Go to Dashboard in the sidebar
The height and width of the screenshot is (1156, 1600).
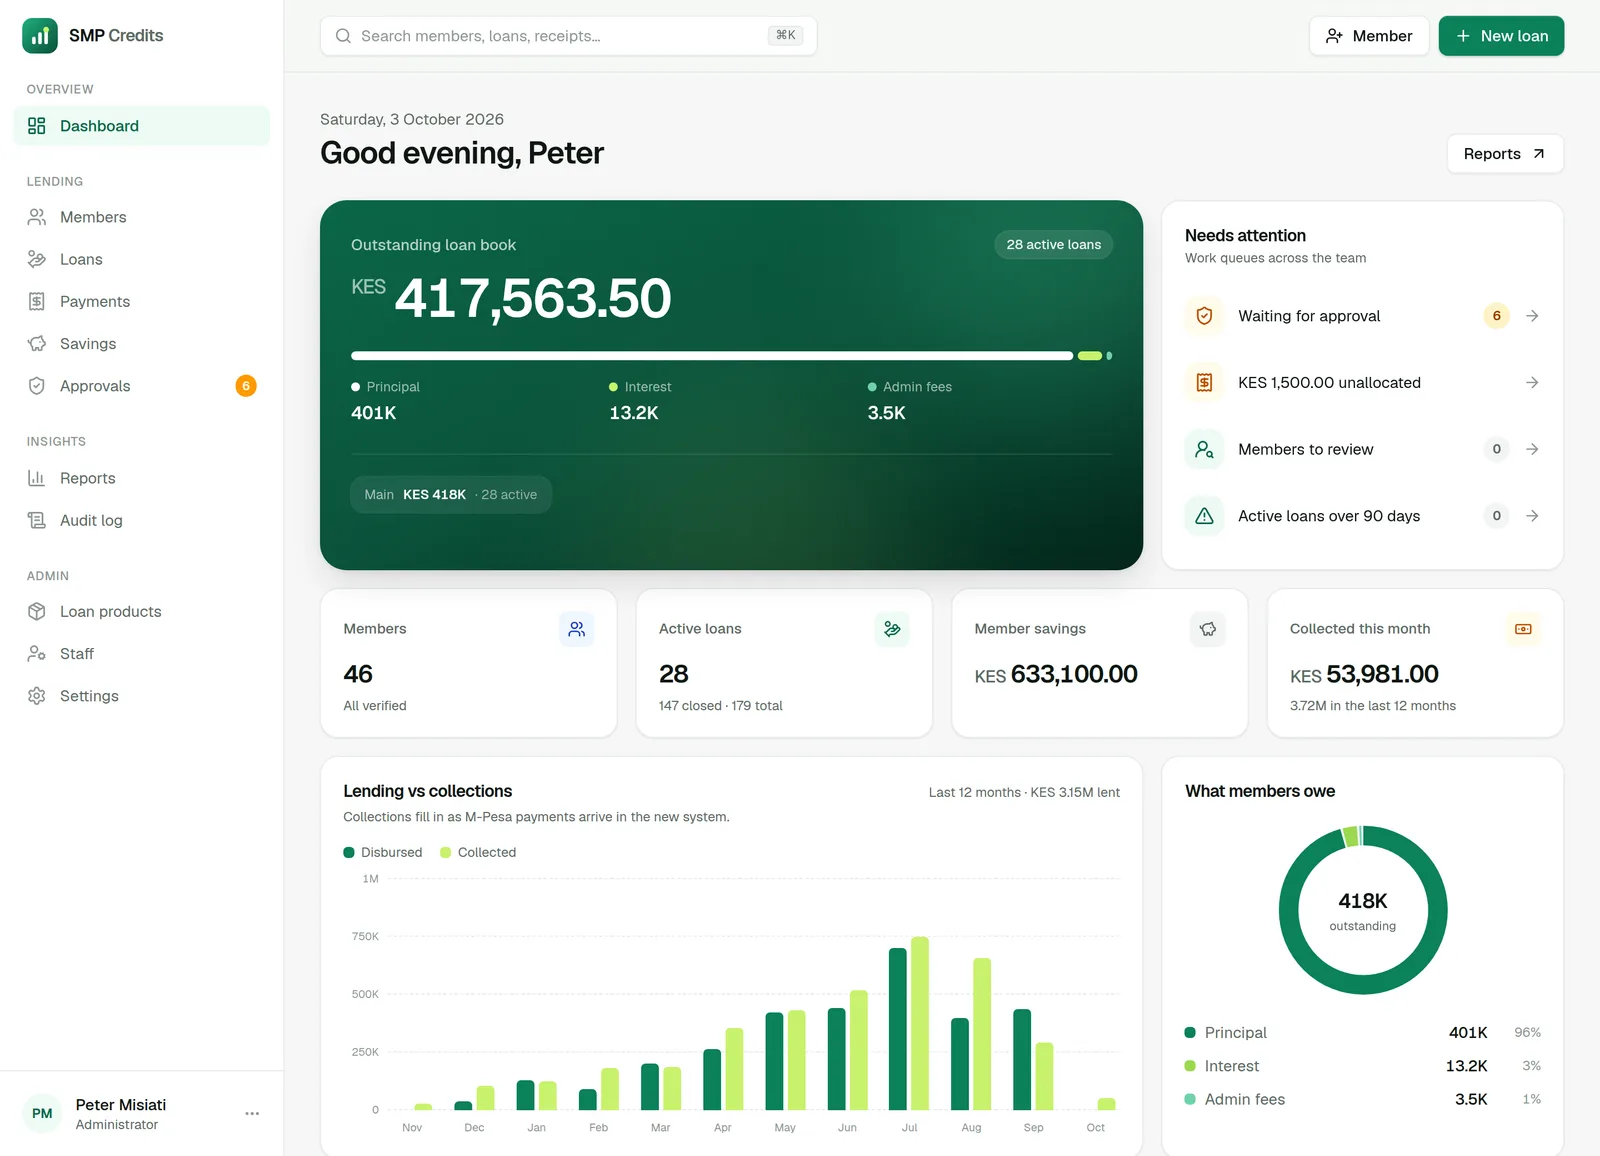[x=142, y=126]
